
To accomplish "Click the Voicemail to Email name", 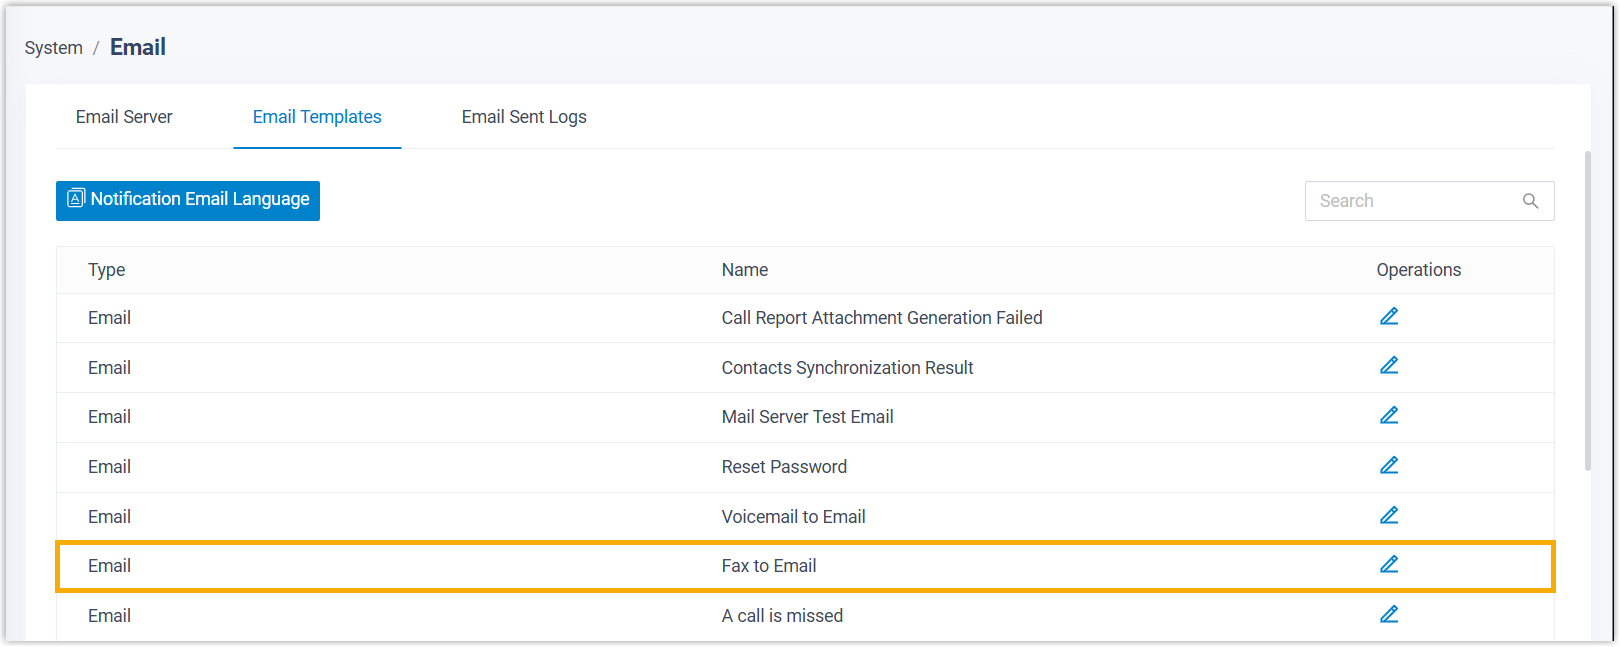I will pyautogui.click(x=793, y=517).
